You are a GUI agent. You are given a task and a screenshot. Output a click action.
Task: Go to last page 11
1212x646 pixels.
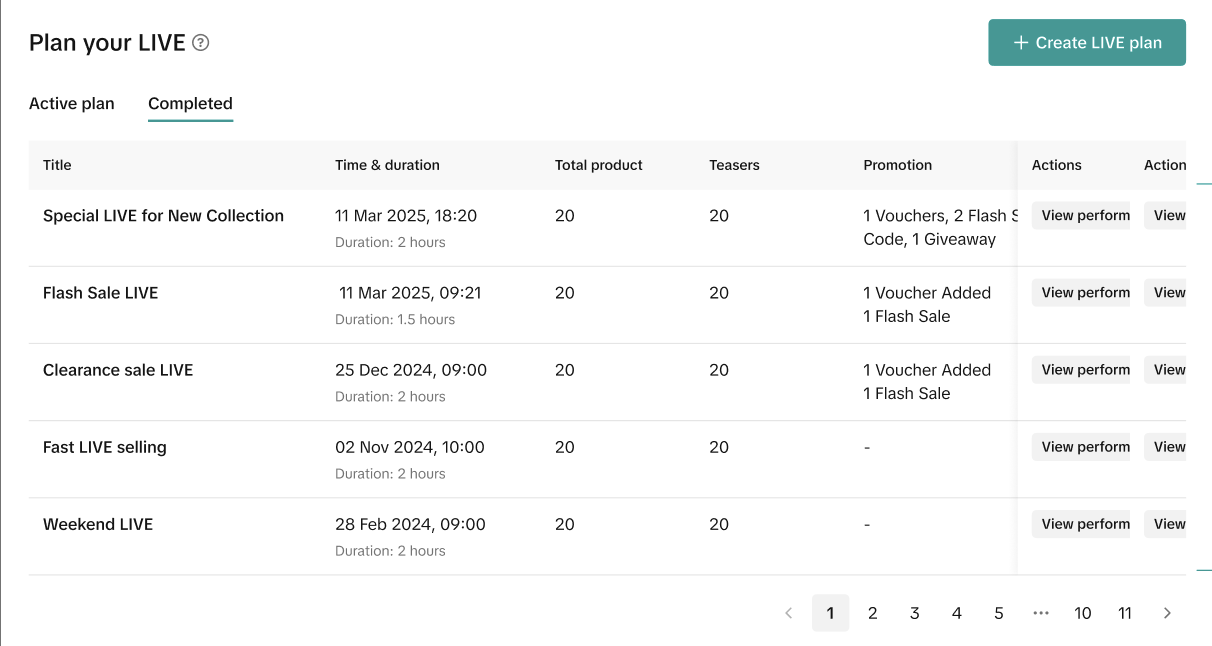[1125, 613]
